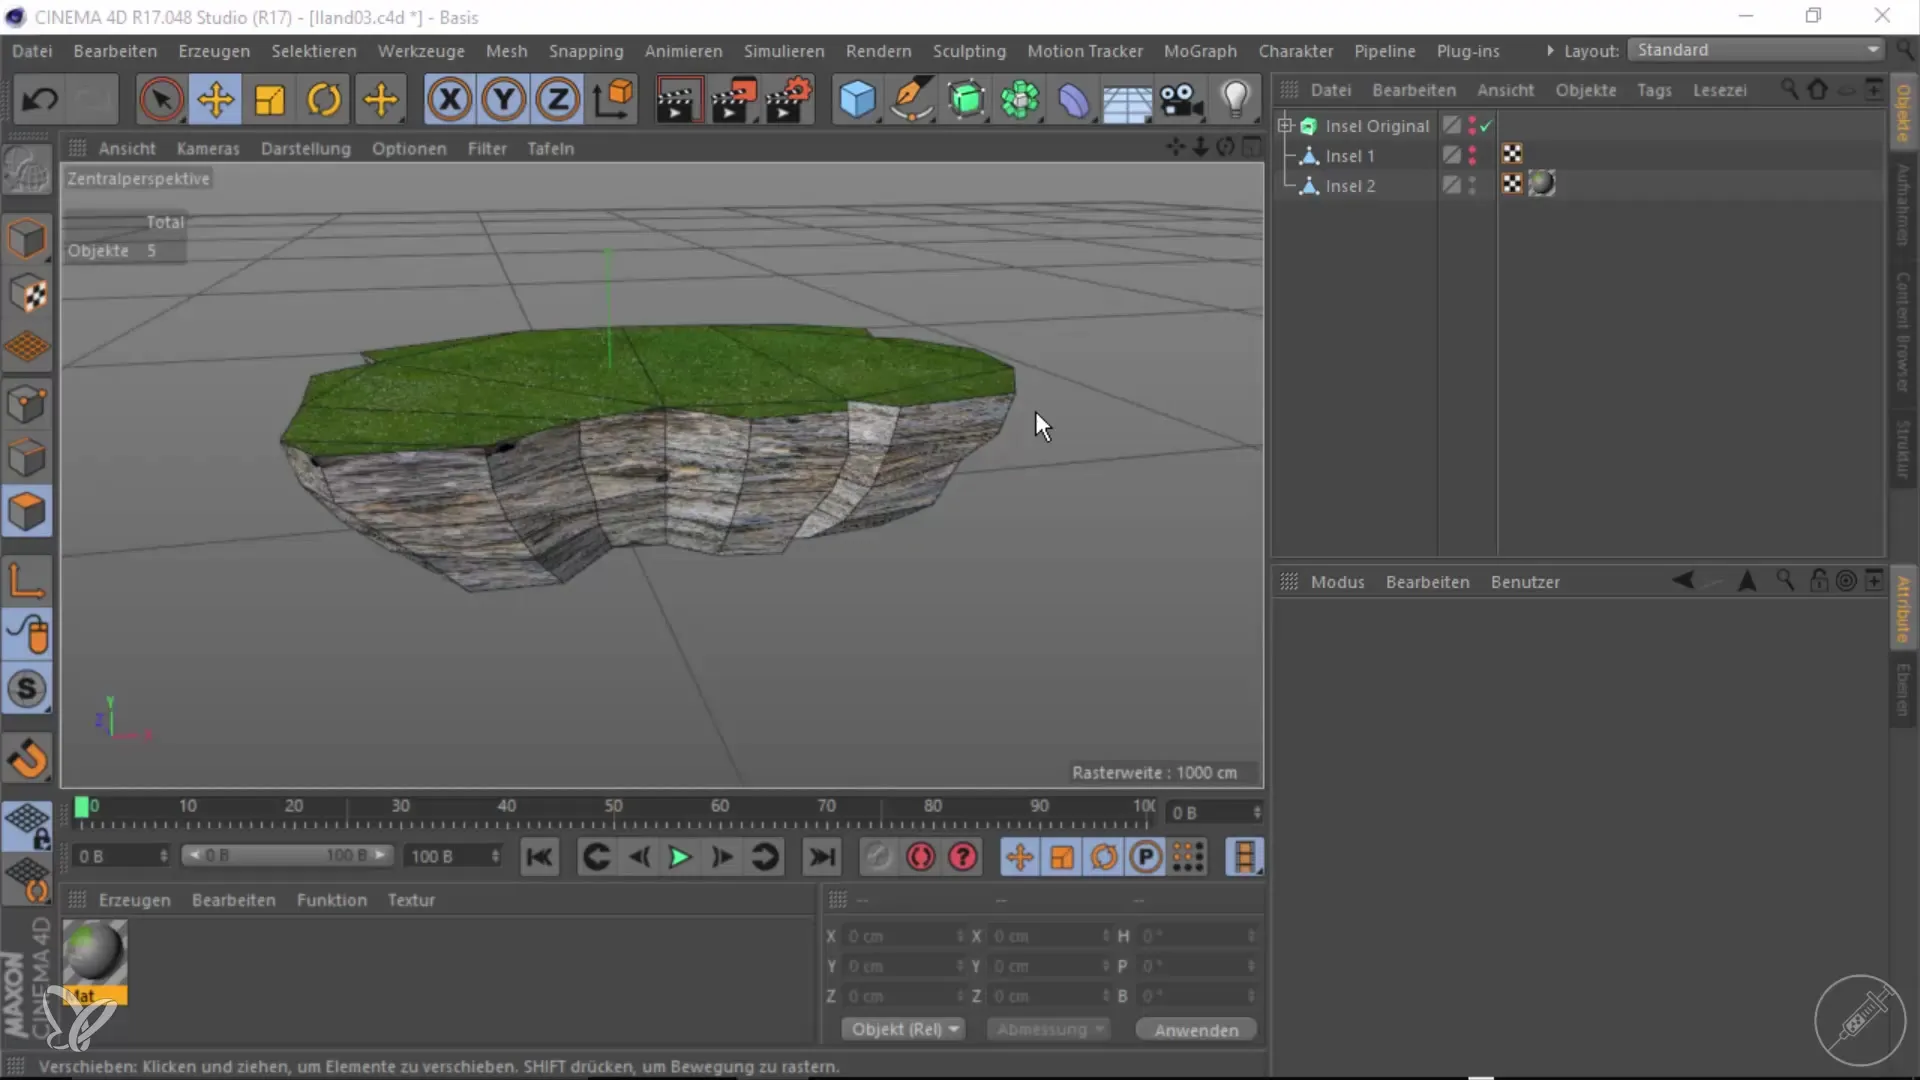This screenshot has height=1080, width=1920.
Task: Click the material tag on Insel 2
Action: (1542, 184)
